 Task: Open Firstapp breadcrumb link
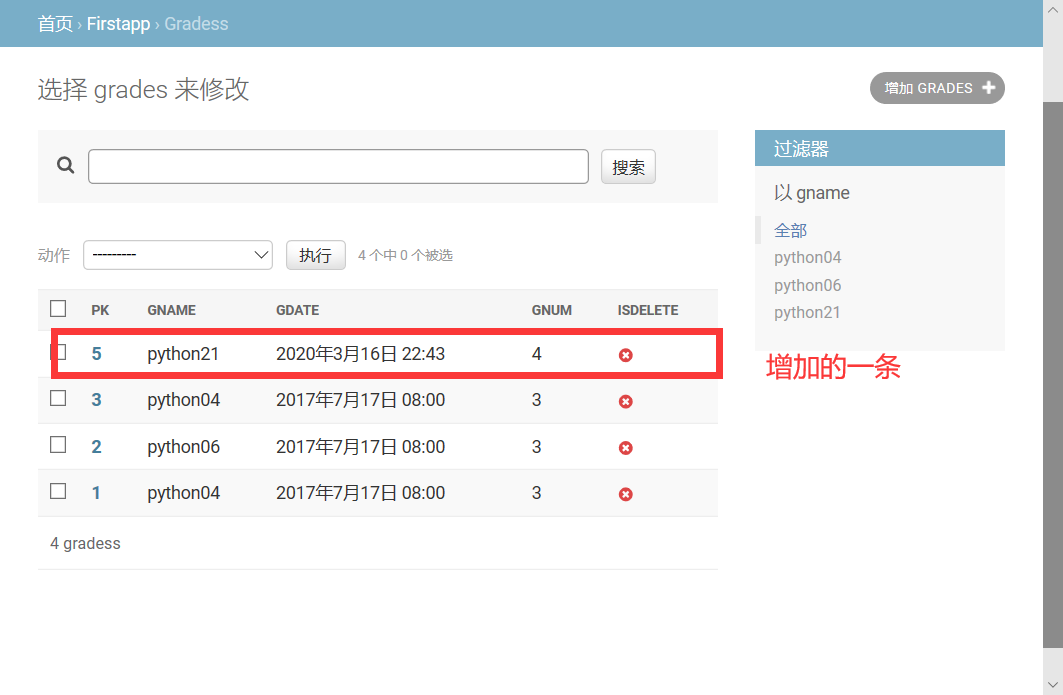pyautogui.click(x=118, y=24)
